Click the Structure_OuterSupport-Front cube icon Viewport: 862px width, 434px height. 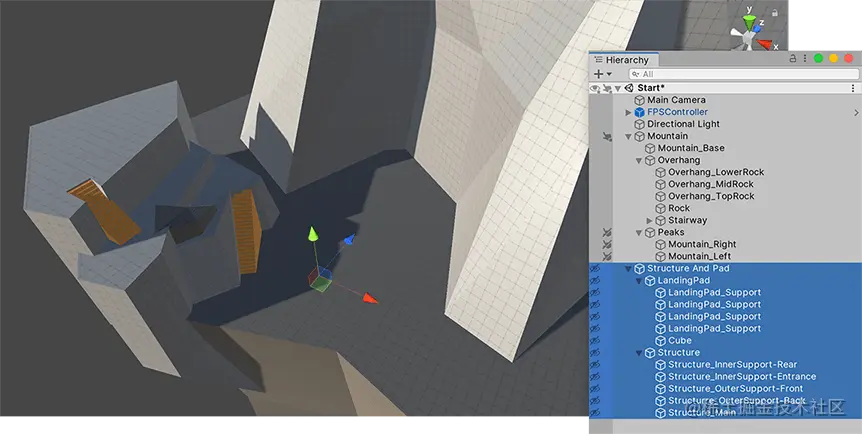point(660,389)
